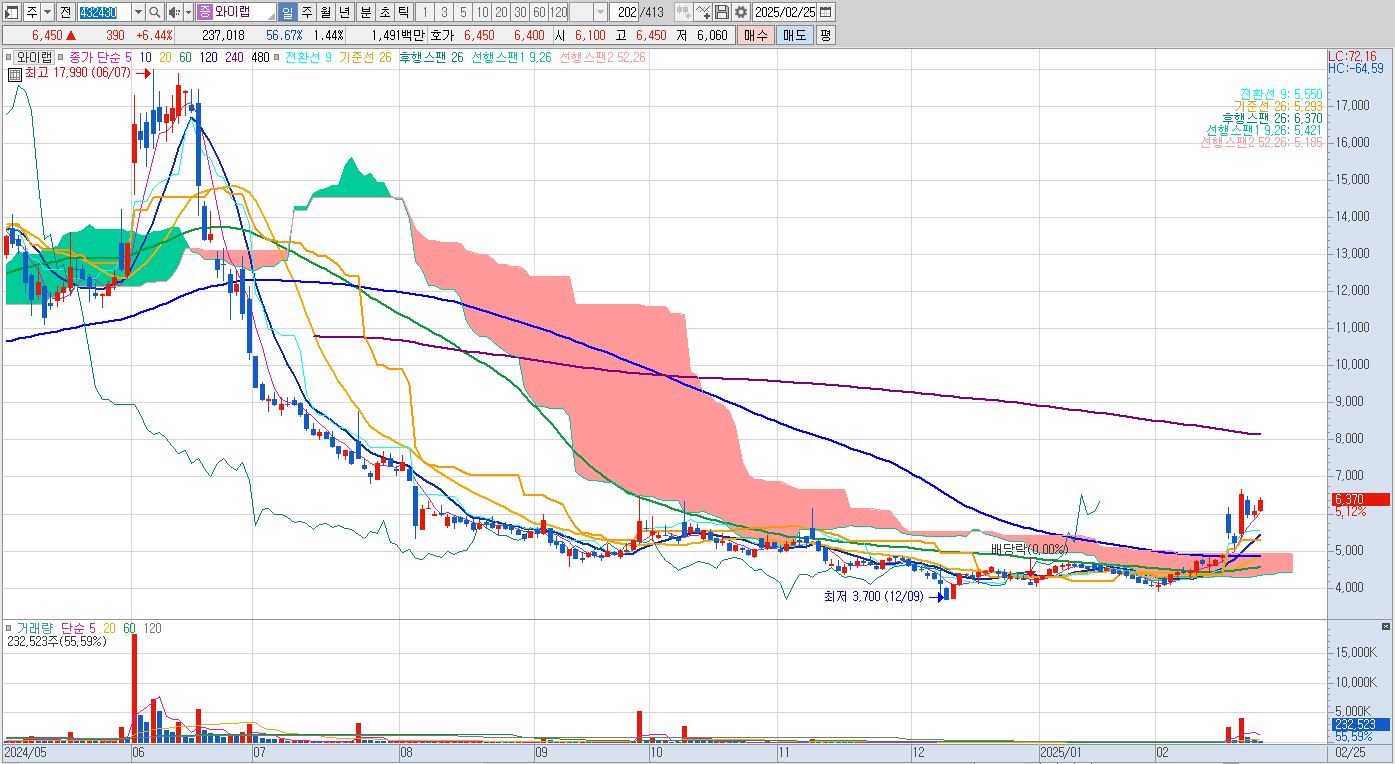The height and width of the screenshot is (764, 1395).
Task: Click the 후행스팬 26 legend label
Action: point(431,57)
